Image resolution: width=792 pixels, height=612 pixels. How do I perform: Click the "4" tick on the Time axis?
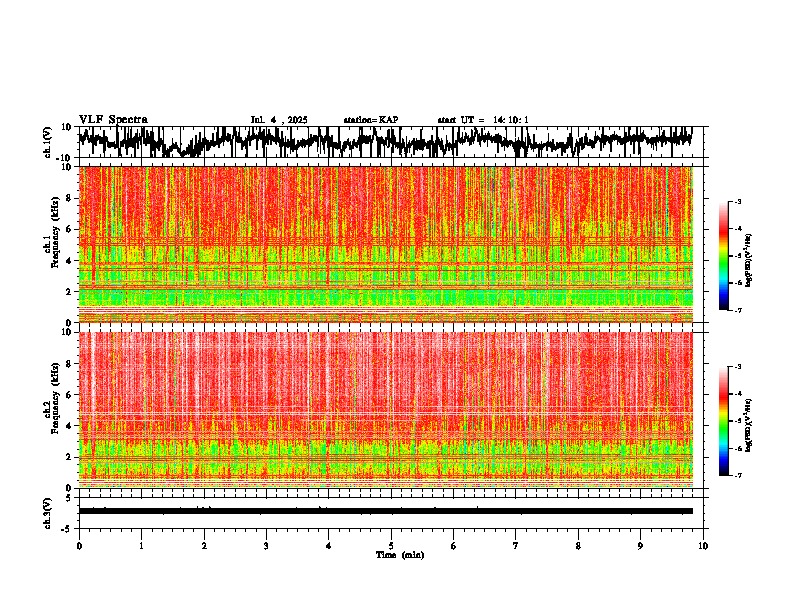coord(329,546)
